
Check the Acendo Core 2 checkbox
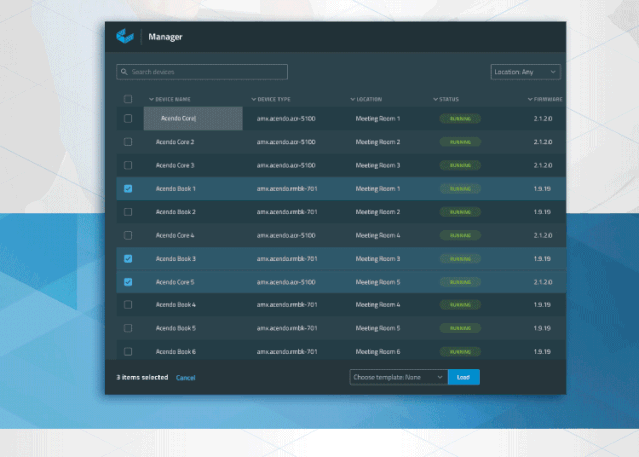pyautogui.click(x=127, y=142)
